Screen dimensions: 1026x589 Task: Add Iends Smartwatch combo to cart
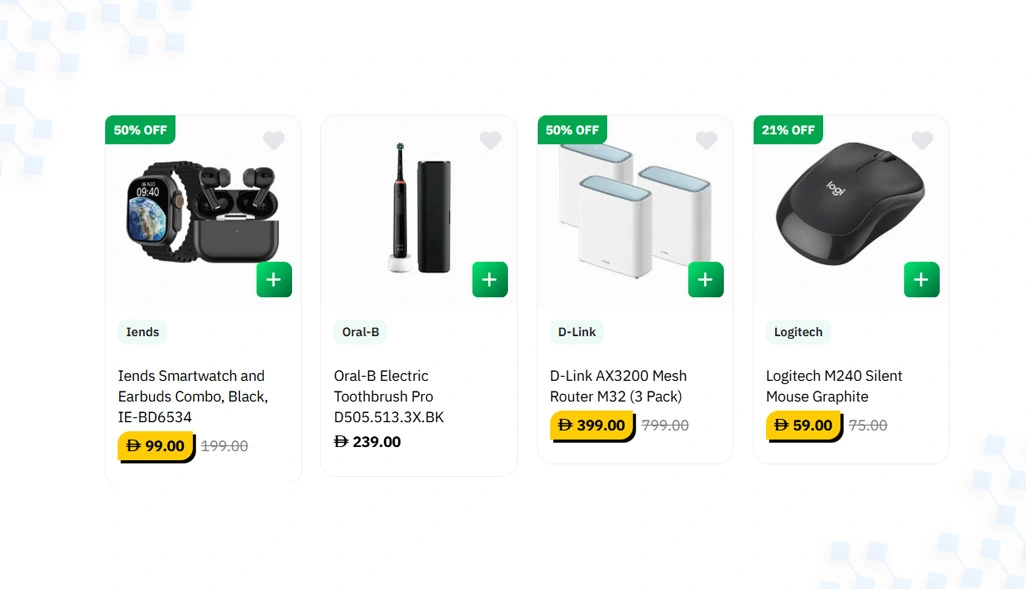tap(274, 279)
